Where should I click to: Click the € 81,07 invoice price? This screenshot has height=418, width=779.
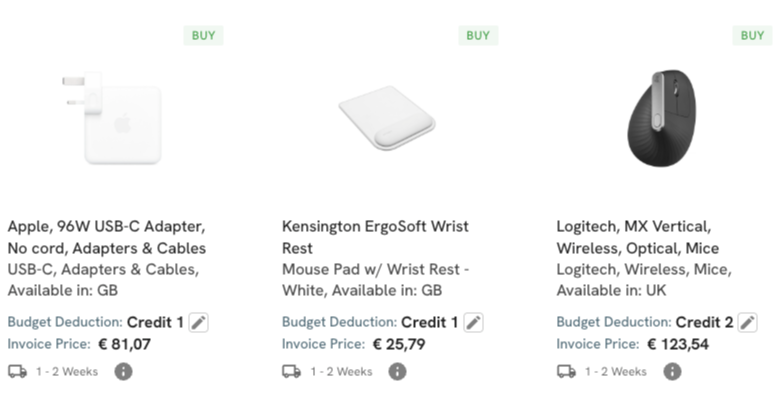pyautogui.click(x=124, y=344)
